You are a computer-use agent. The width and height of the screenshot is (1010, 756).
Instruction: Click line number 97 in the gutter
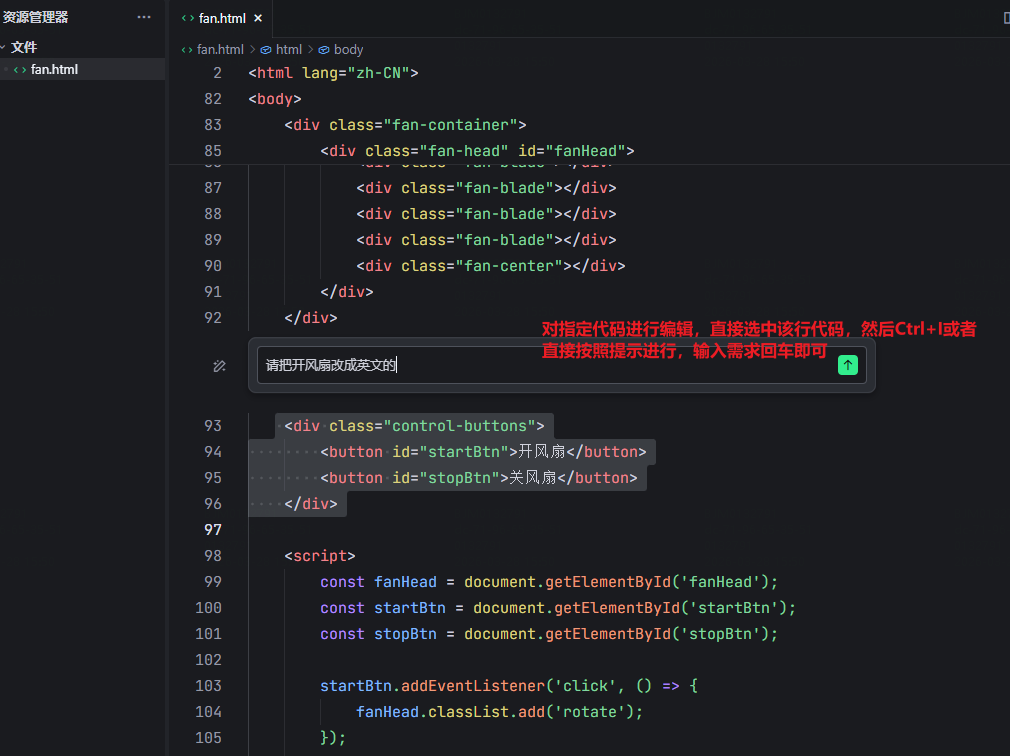(213, 529)
